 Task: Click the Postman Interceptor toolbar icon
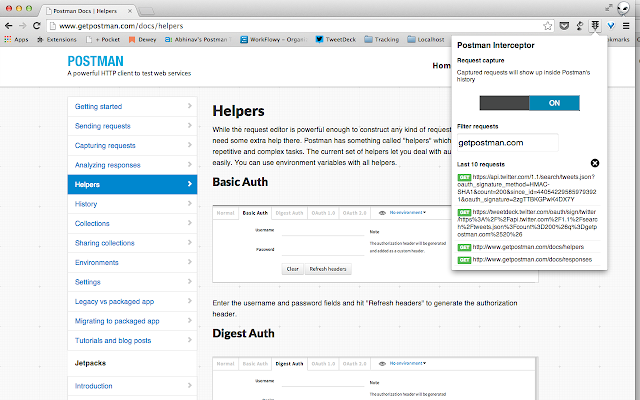tap(595, 26)
